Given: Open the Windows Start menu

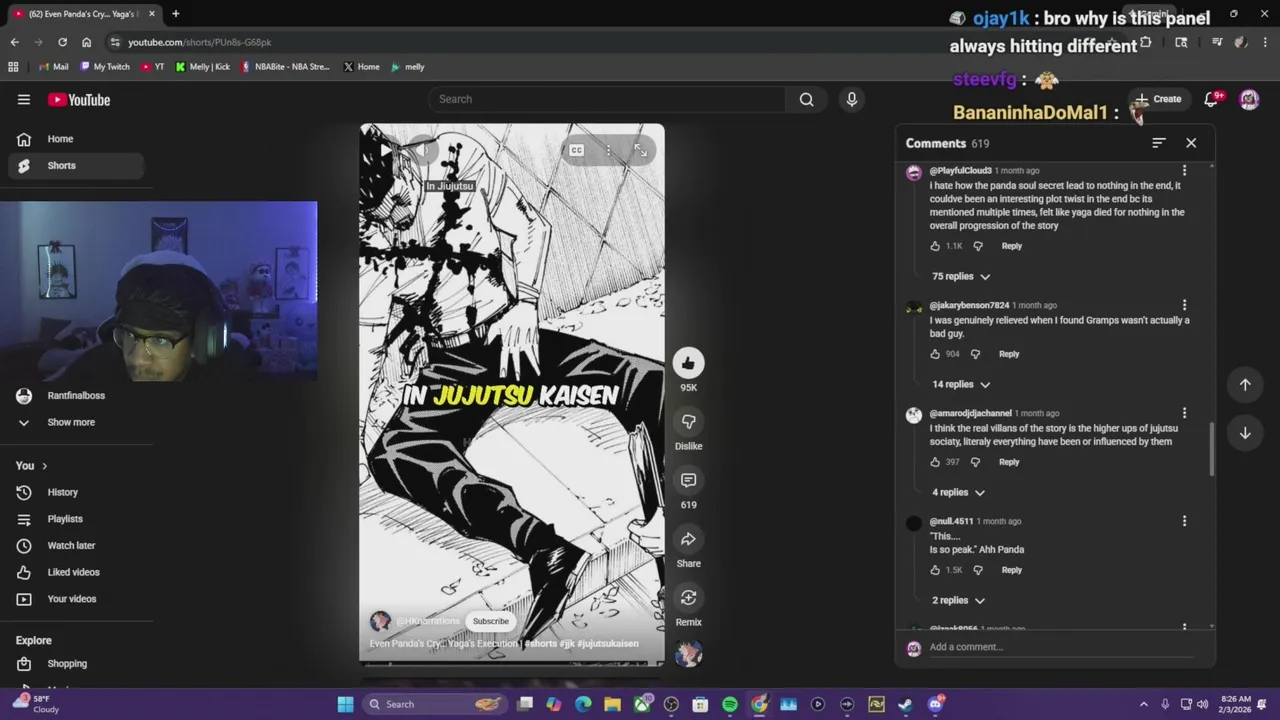Looking at the screenshot, I should [345, 704].
